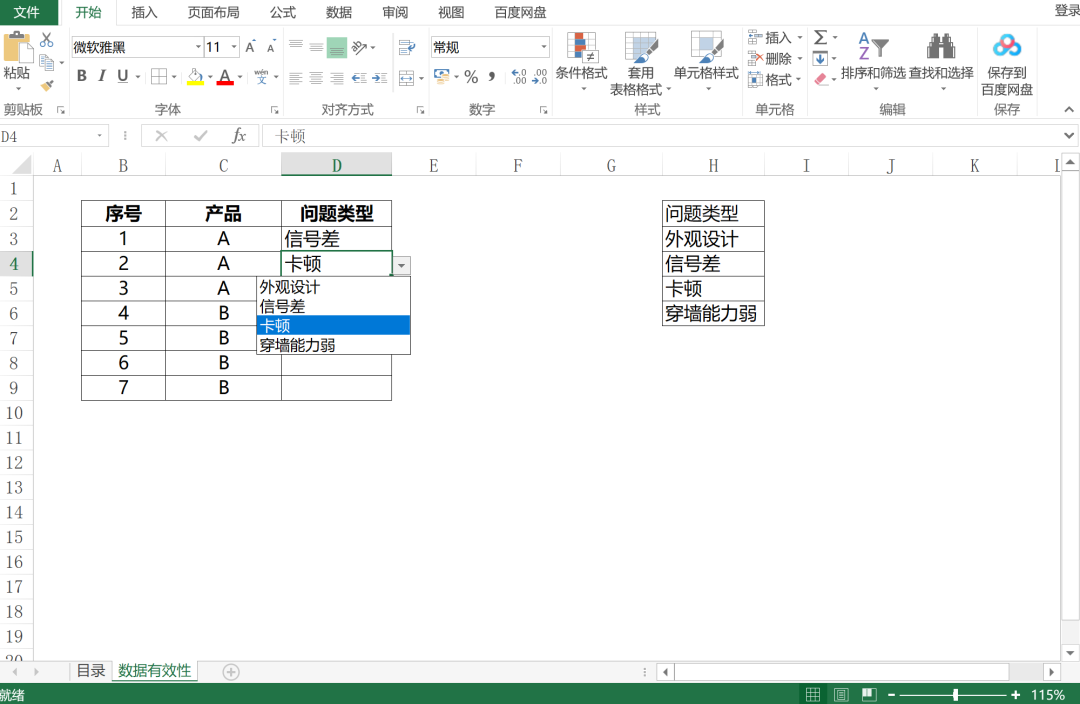Click the Paste icon
Viewport: 1080px width, 704px height.
click(17, 48)
